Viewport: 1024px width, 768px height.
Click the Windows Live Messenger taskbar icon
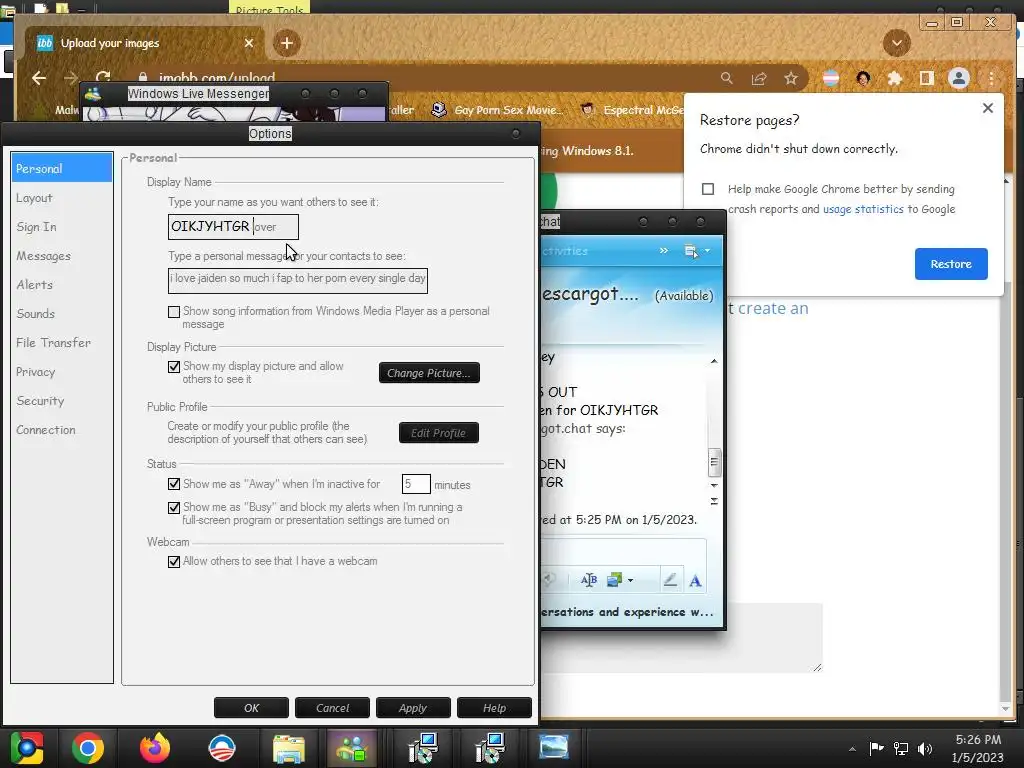(352, 748)
